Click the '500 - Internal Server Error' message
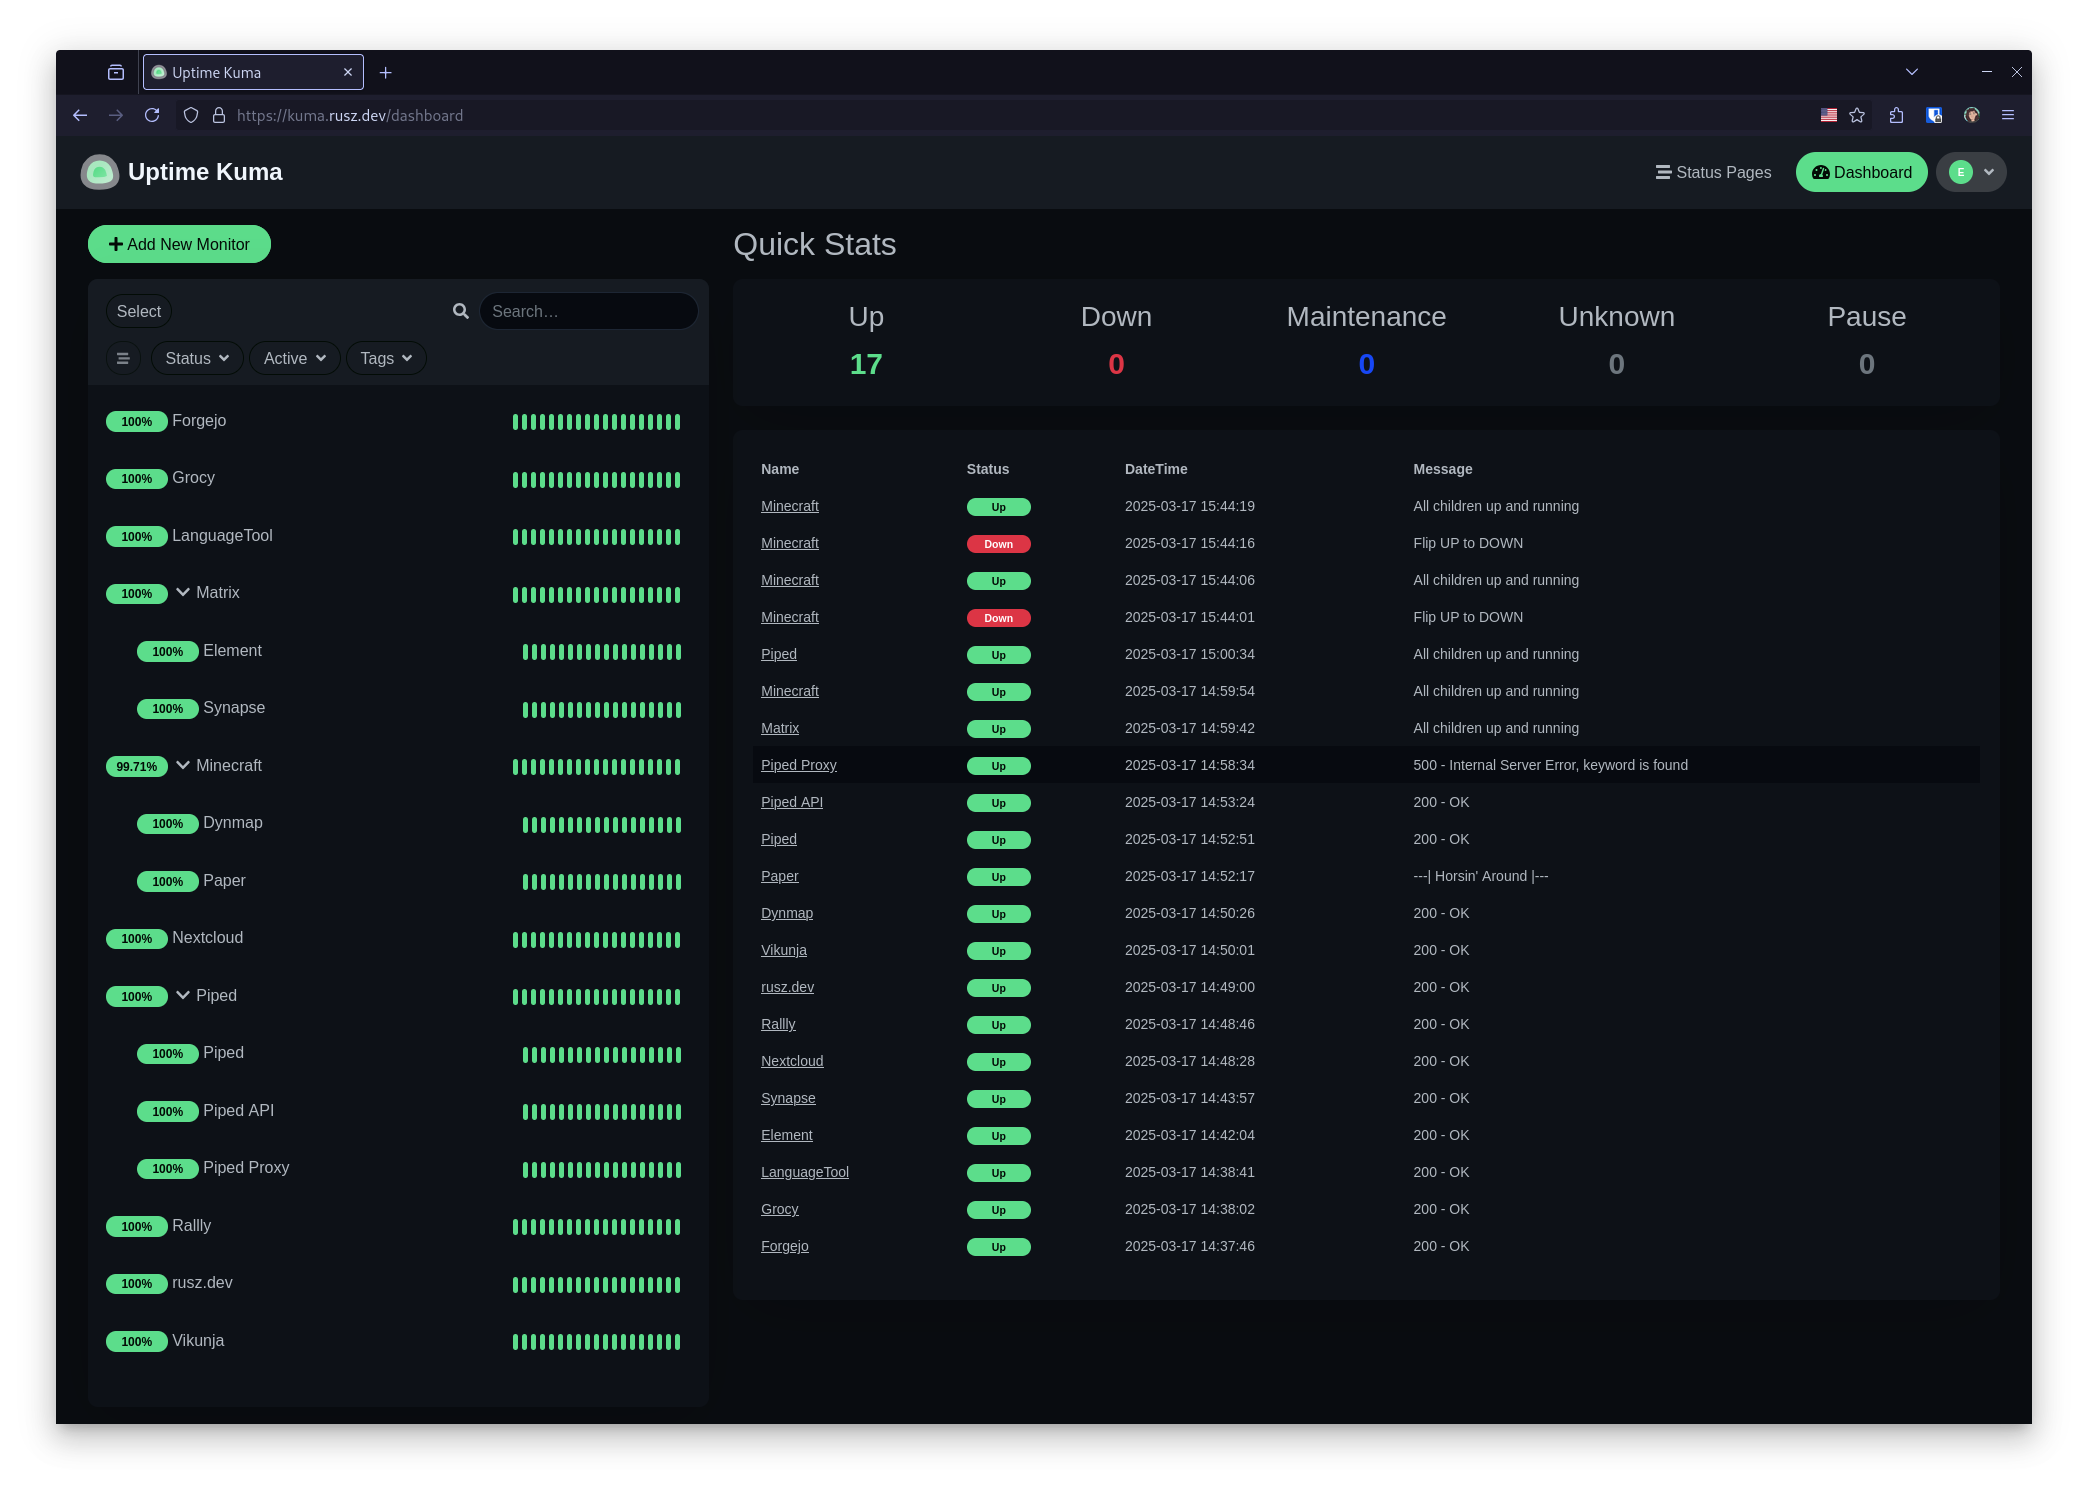The image size is (2088, 1486). pyautogui.click(x=1550, y=765)
